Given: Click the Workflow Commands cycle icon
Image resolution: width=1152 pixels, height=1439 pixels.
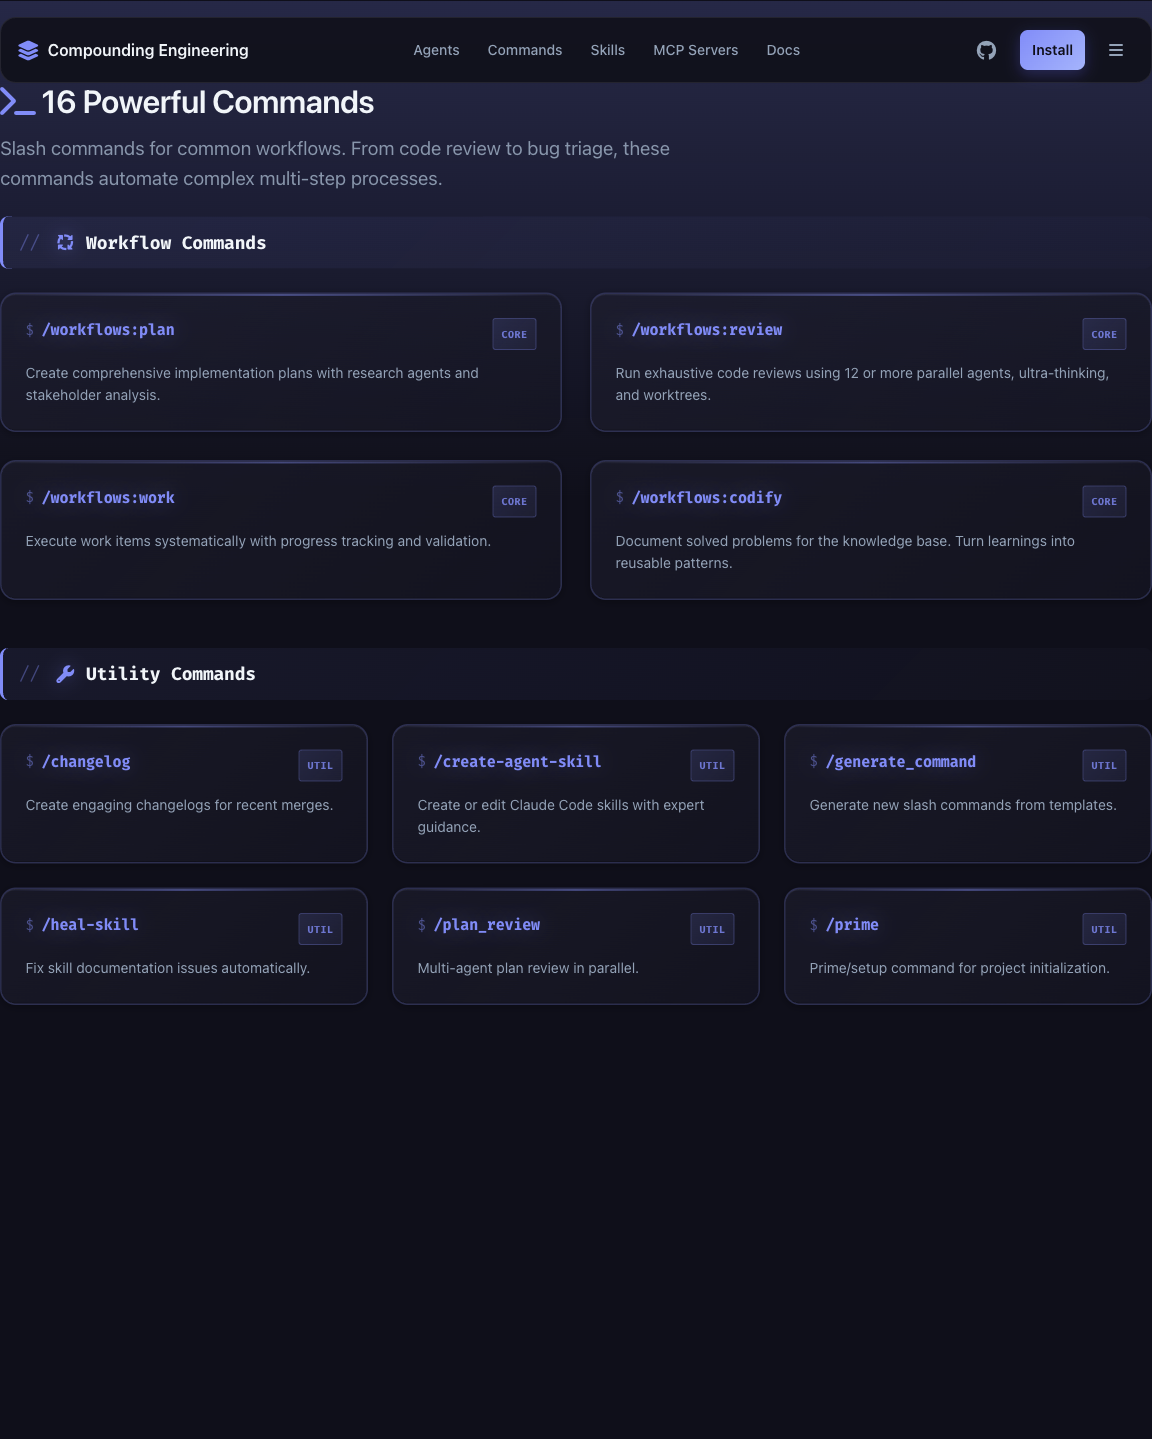Looking at the screenshot, I should point(65,243).
